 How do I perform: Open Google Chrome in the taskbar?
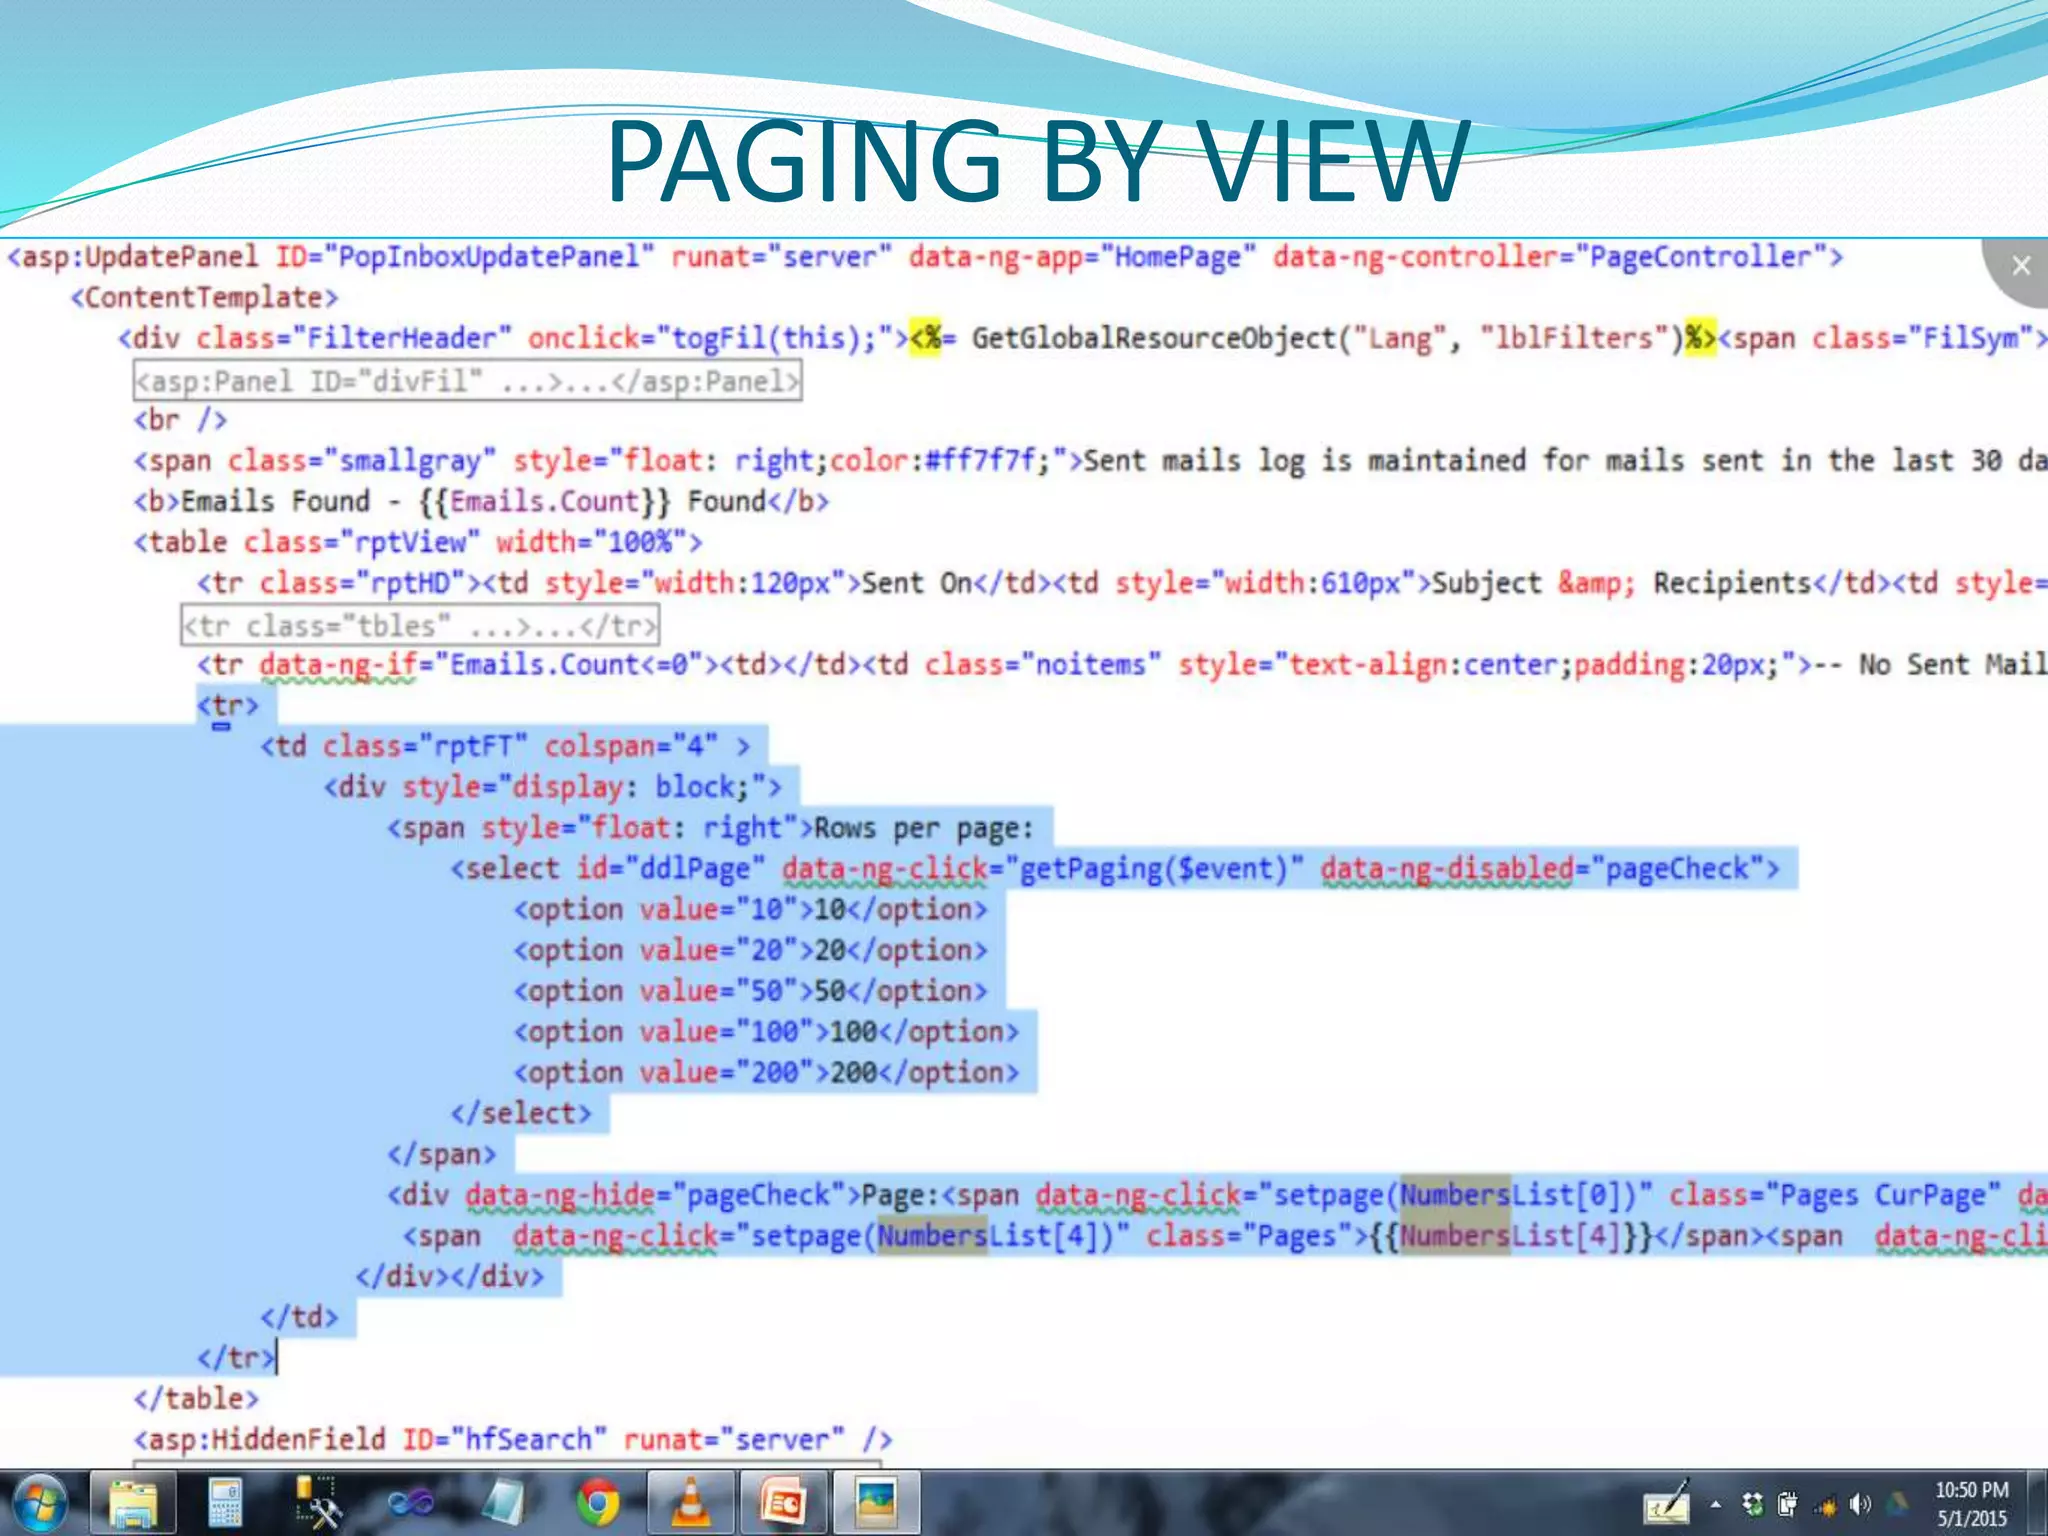pos(597,1503)
